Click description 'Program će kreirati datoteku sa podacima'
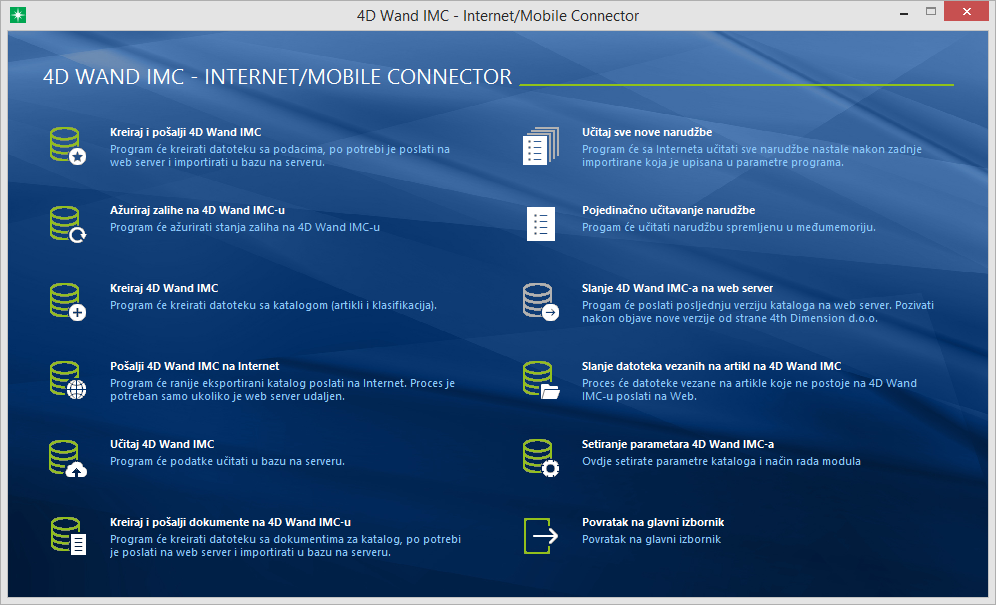 pos(280,156)
